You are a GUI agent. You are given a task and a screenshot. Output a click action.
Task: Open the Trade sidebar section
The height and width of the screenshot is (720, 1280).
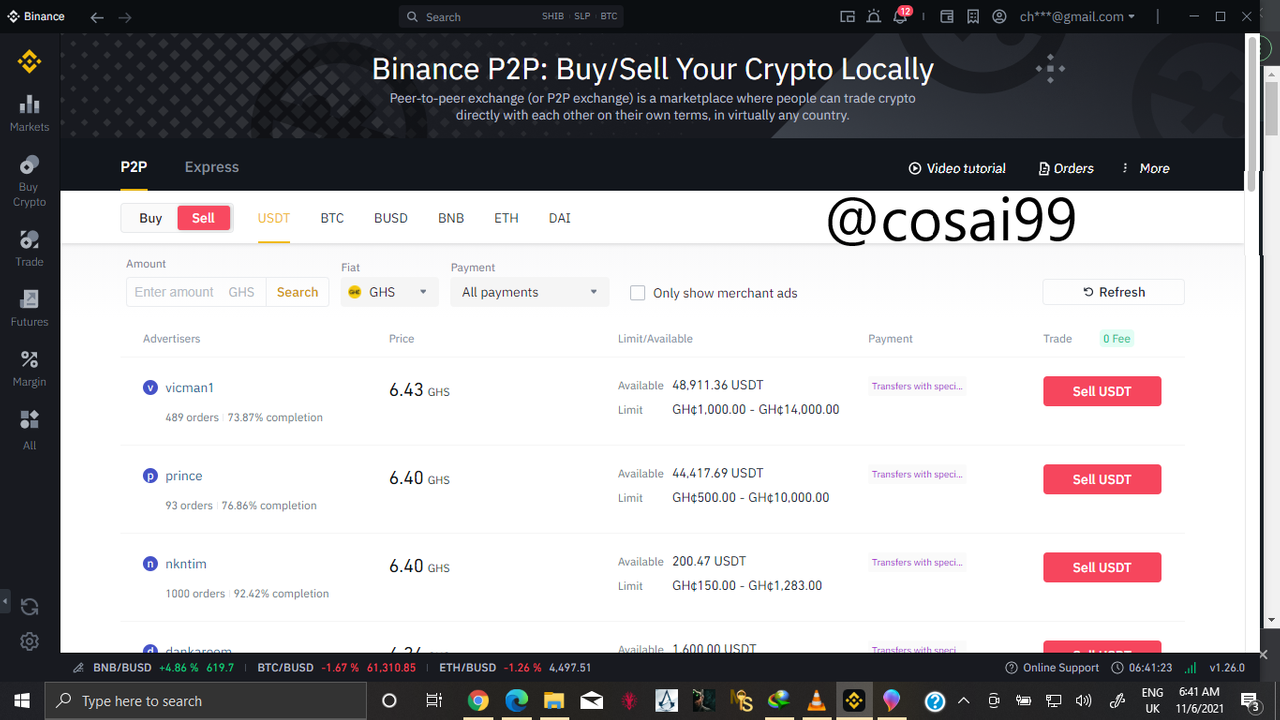tap(29, 249)
